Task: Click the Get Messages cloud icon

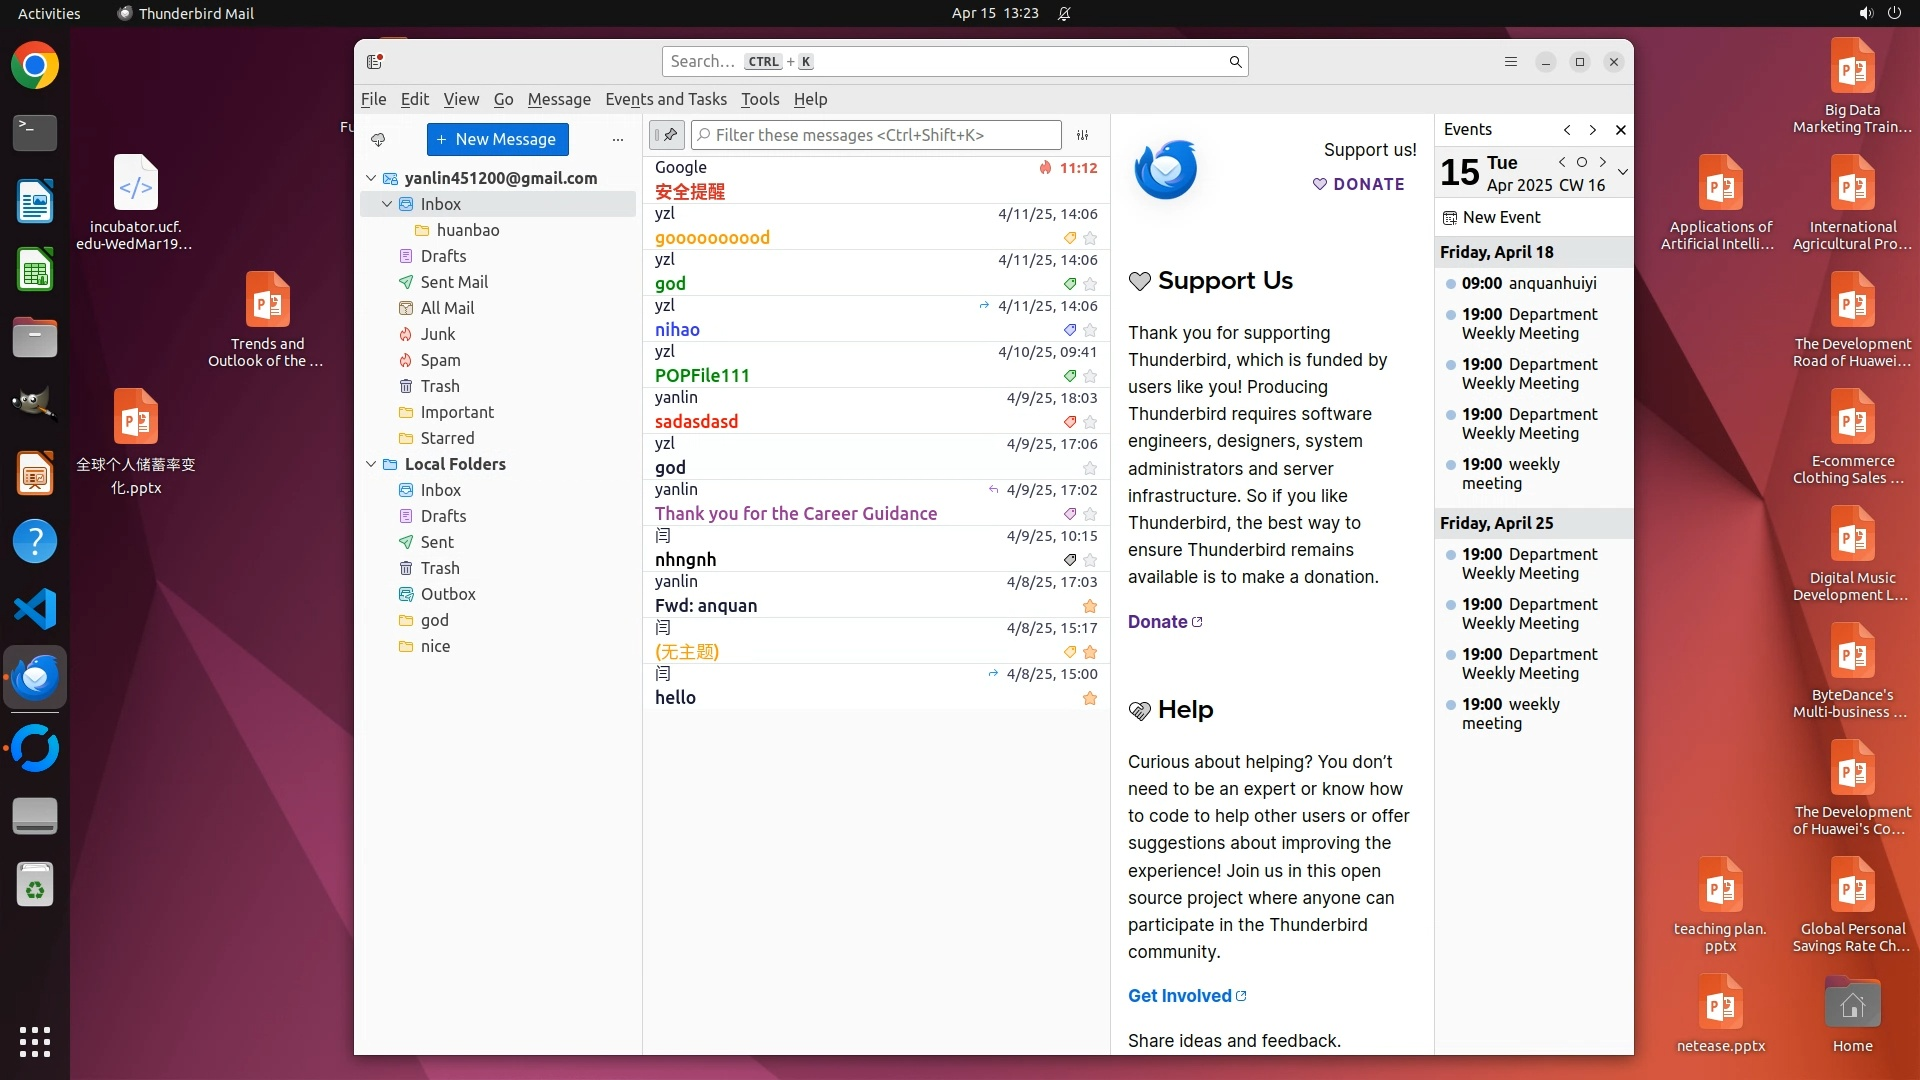Action: click(x=378, y=140)
